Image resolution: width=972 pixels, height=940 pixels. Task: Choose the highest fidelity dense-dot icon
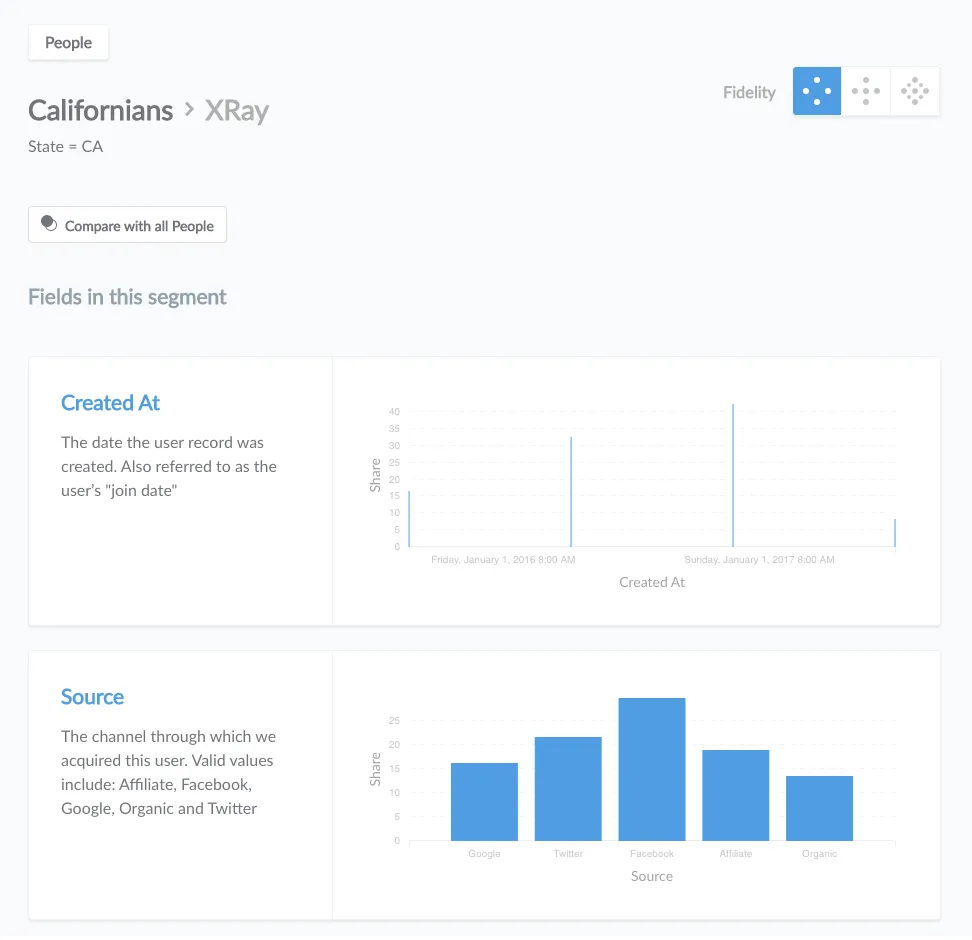pyautogui.click(x=915, y=91)
